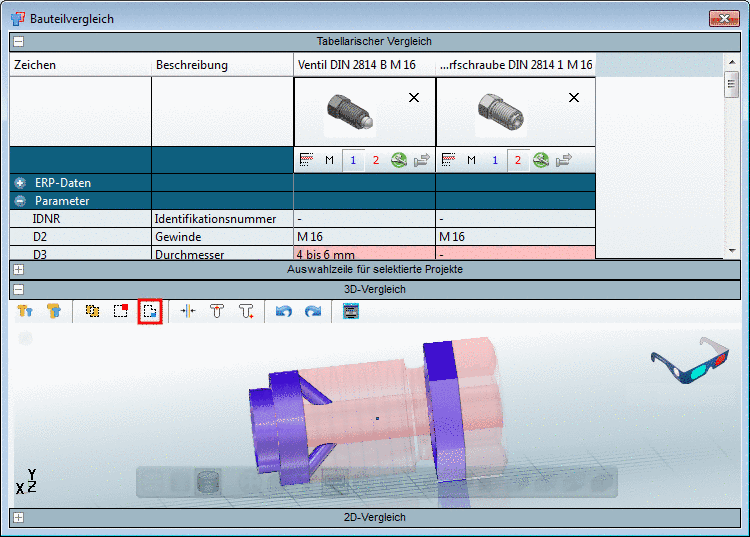Select the D3 parameter cell
Viewport: 750px width, 537px height.
(x=80, y=253)
